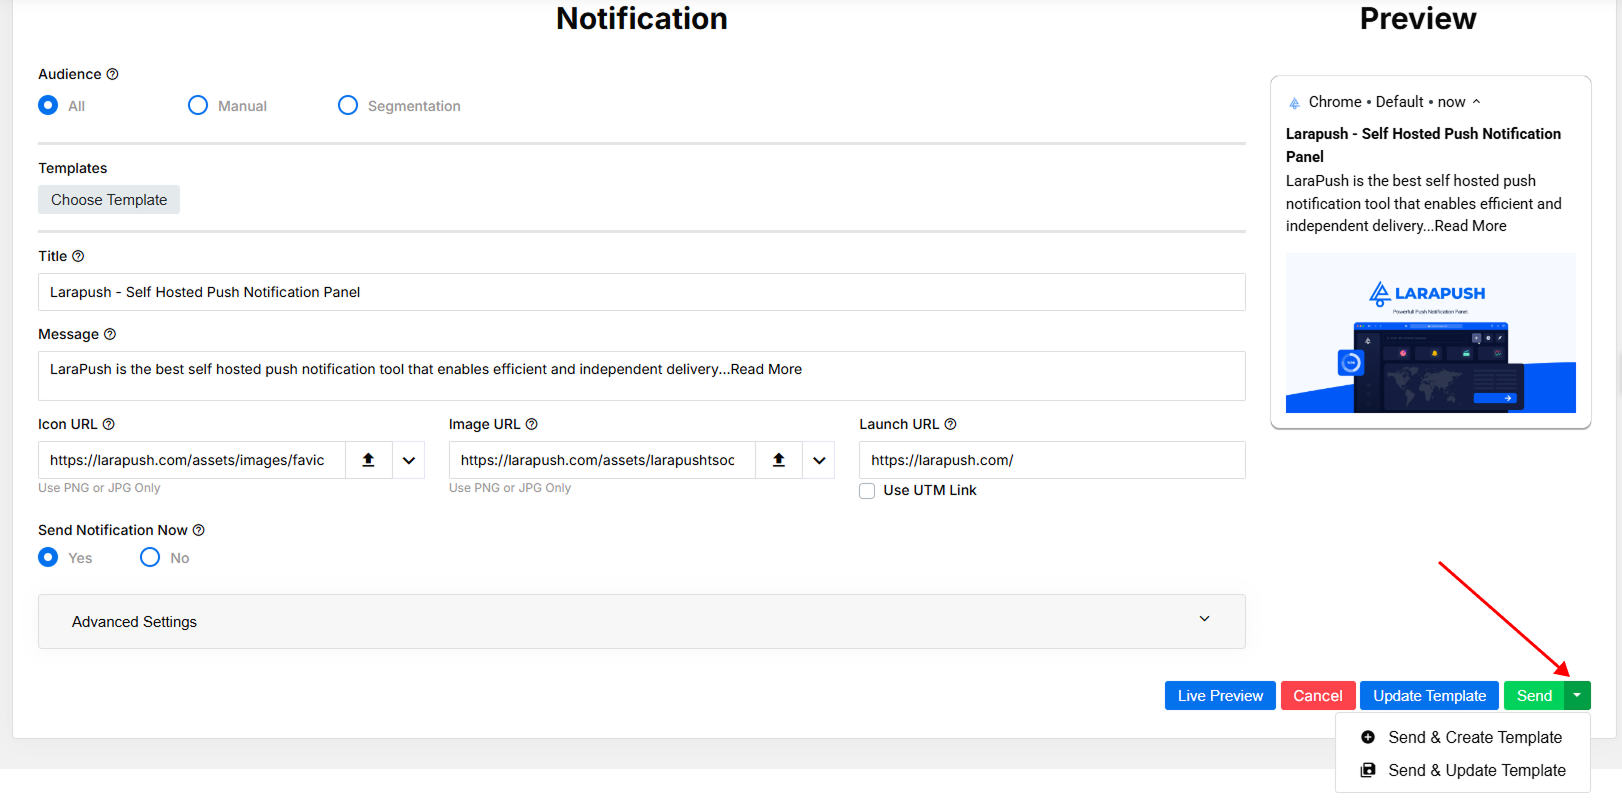This screenshot has height=810, width=1622.
Task: Open the Image URL dropdown chevron
Action: (x=819, y=460)
